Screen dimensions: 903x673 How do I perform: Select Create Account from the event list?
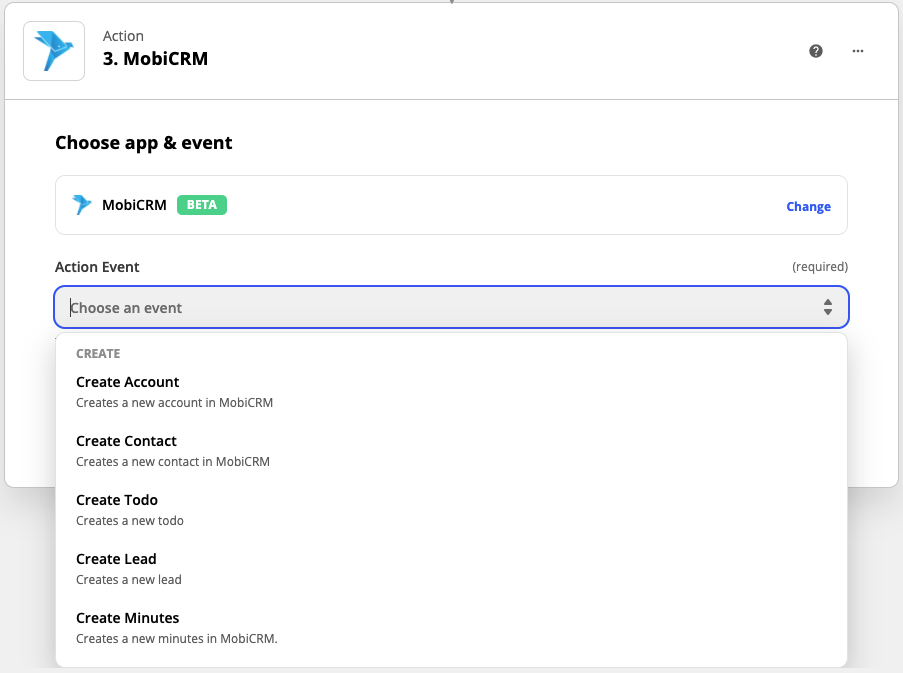[128, 382]
